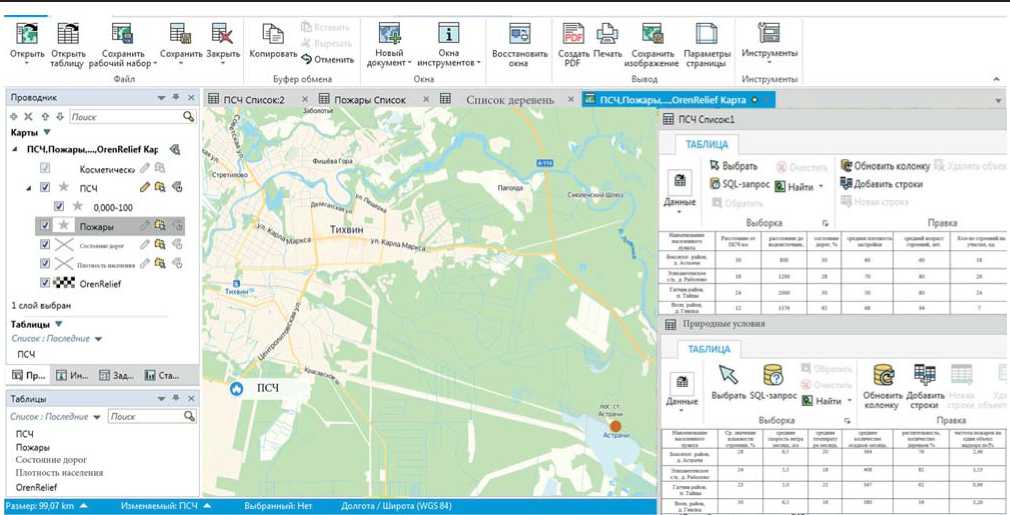Toggle the Состояние дорог layer checkbox
Viewport: 1010px width, 515px height.
(x=45, y=244)
